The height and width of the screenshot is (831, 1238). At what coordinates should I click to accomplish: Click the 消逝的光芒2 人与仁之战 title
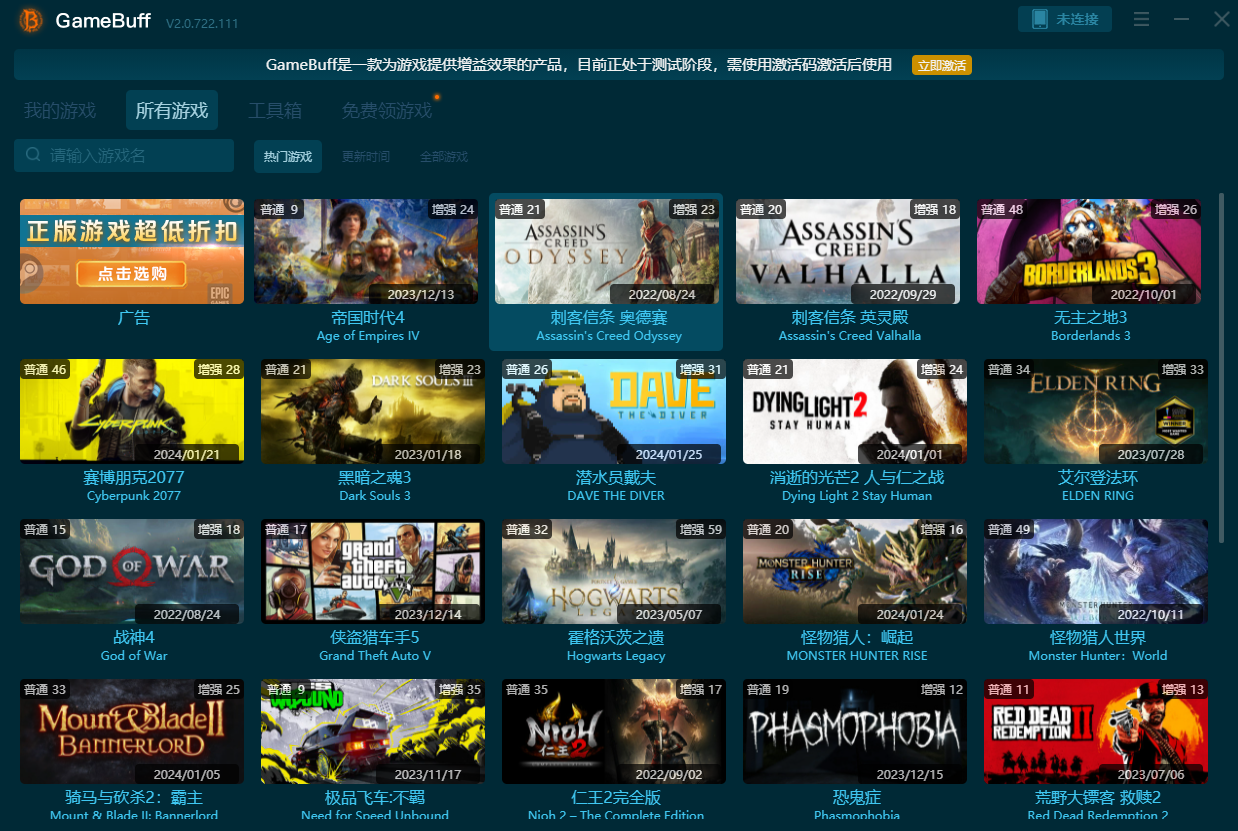pyautogui.click(x=856, y=477)
